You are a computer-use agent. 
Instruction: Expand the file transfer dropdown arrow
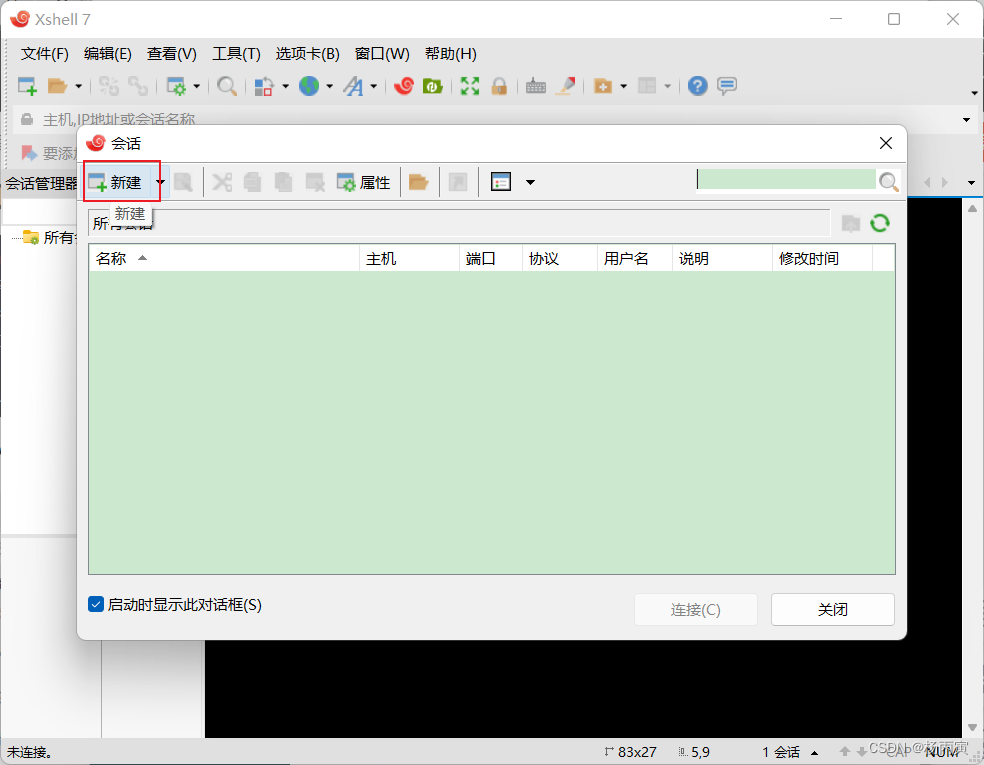[x=285, y=86]
